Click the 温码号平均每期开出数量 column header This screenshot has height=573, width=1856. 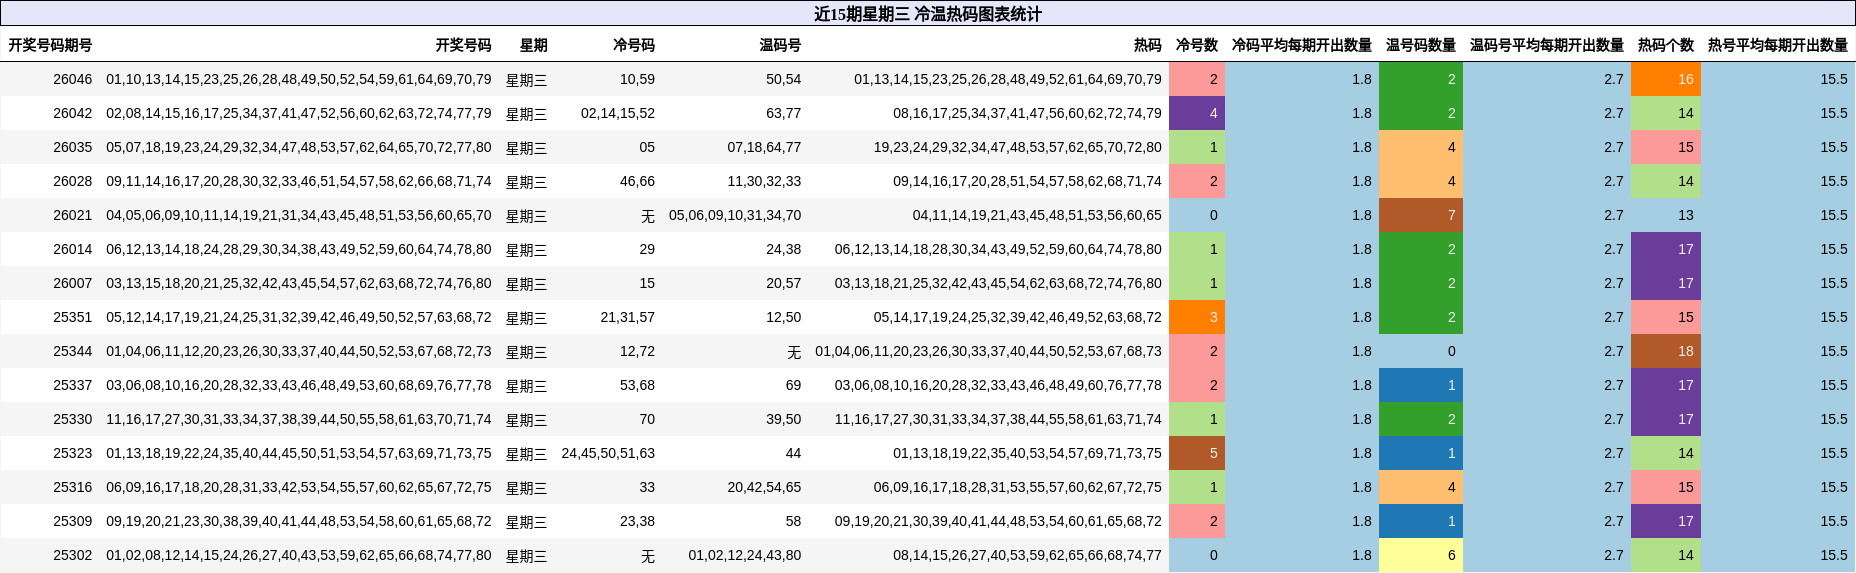1547,45
